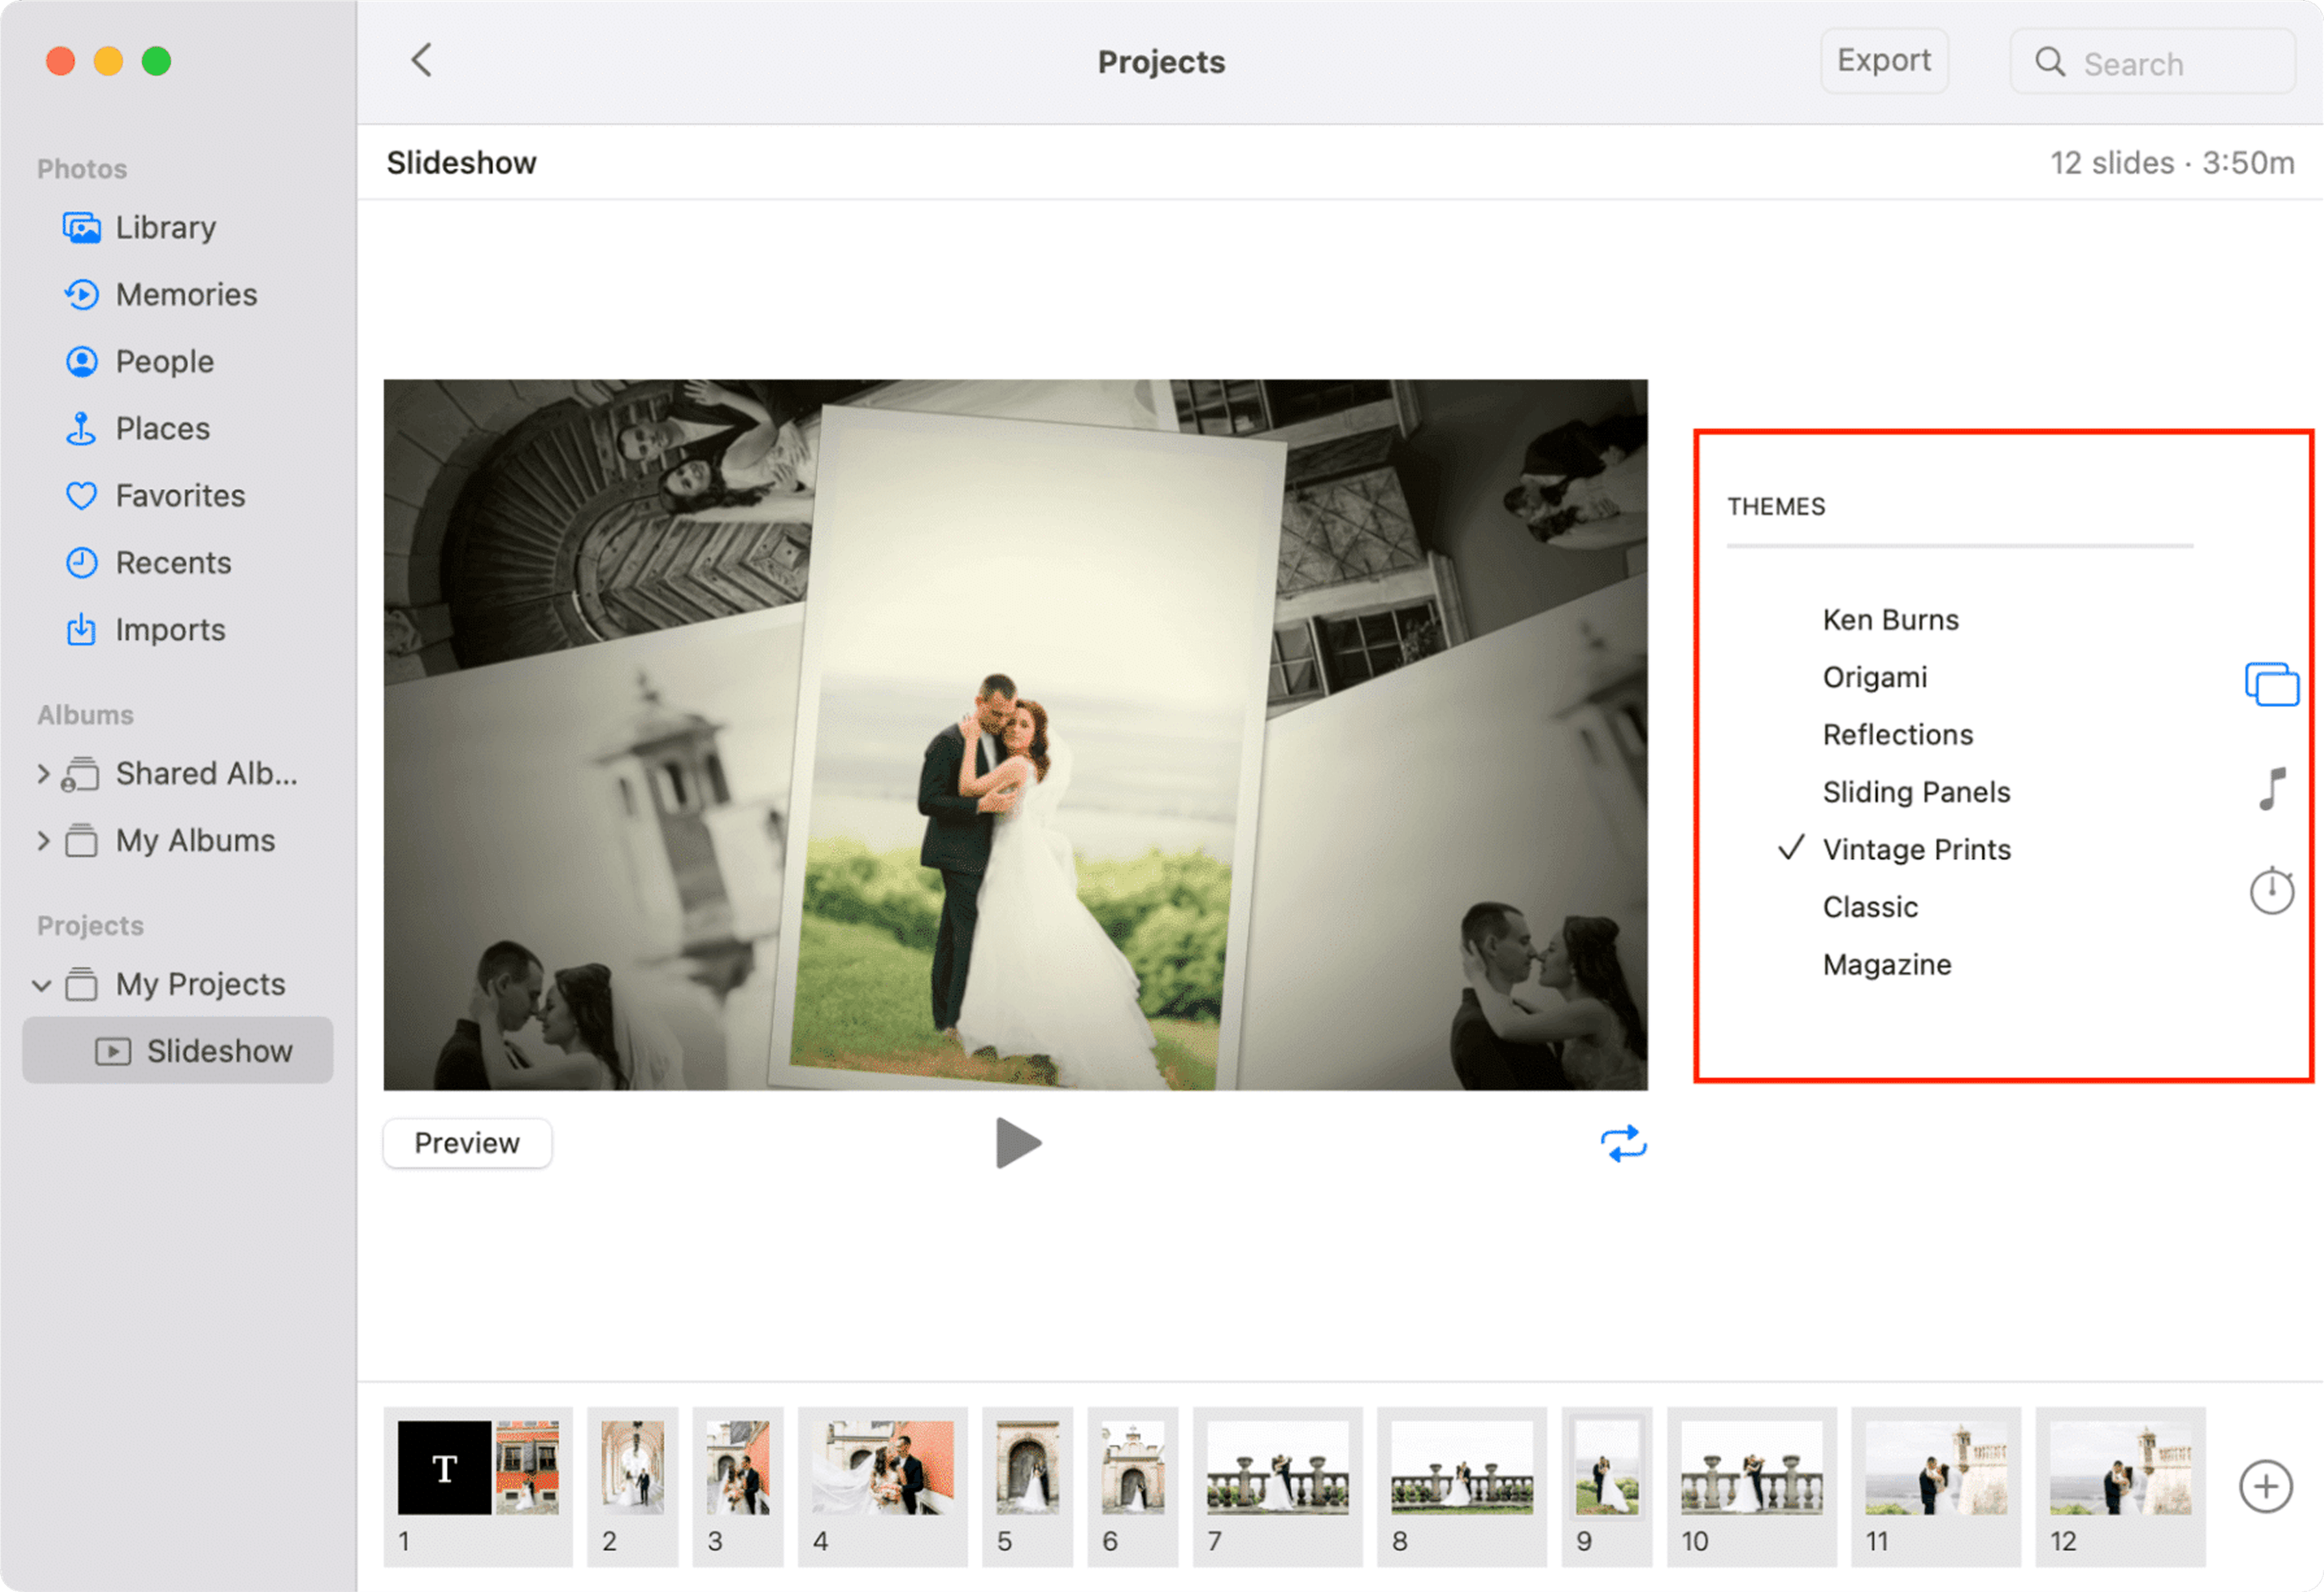Select slide thumbnail 6
This screenshot has width=2324, height=1592.
click(x=1132, y=1486)
